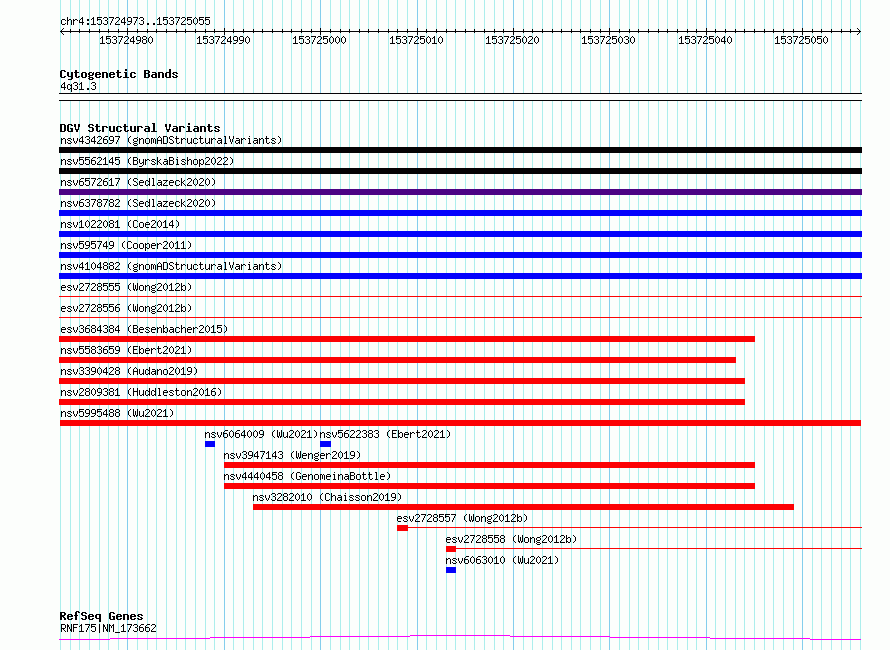Click ruler position 153725030
The width and height of the screenshot is (890, 650).
click(608, 40)
